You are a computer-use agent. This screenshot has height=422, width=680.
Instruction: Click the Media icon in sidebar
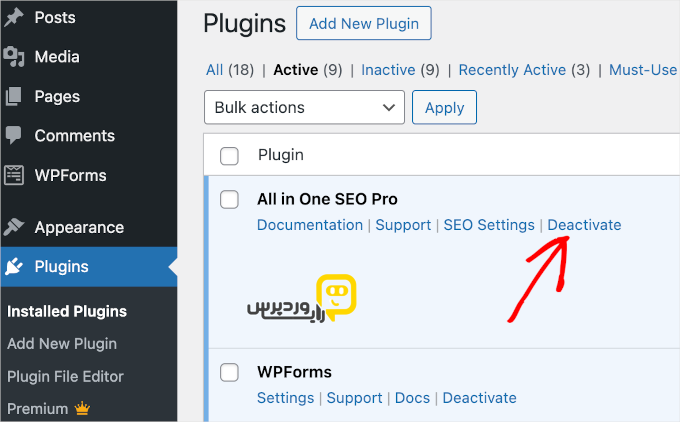click(14, 57)
